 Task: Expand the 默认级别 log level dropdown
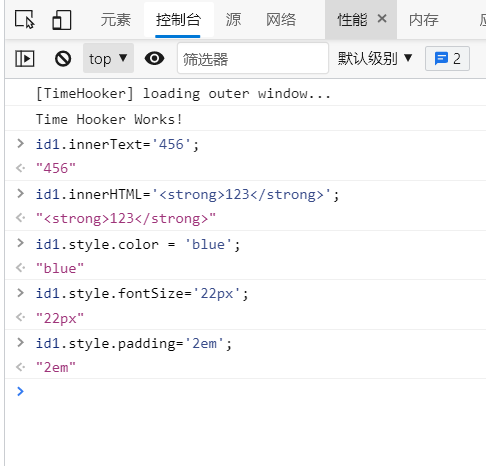pos(375,59)
